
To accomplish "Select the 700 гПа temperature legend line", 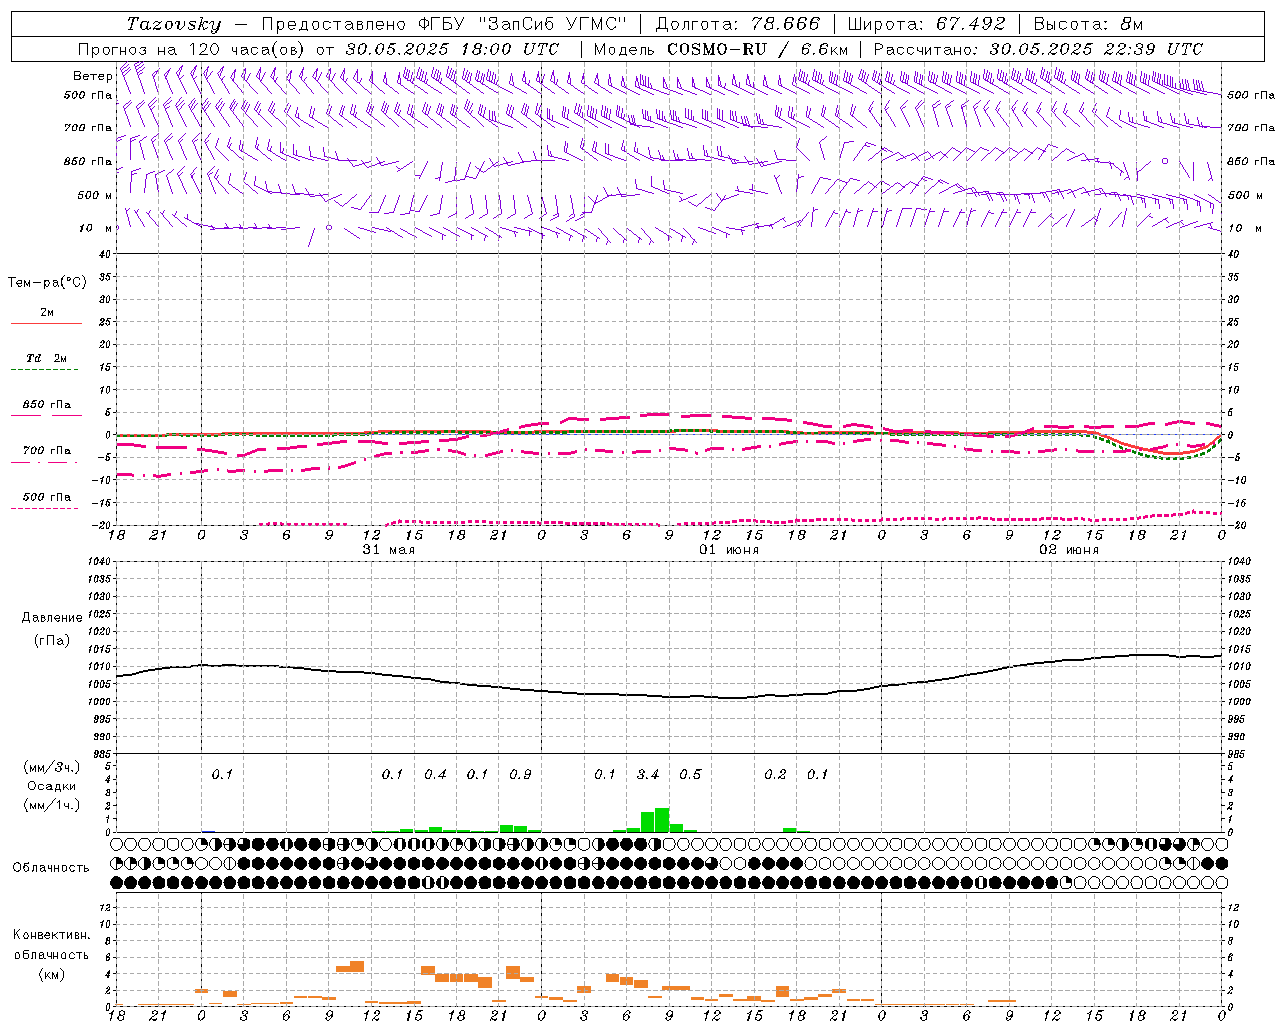I will pyautogui.click(x=46, y=461).
